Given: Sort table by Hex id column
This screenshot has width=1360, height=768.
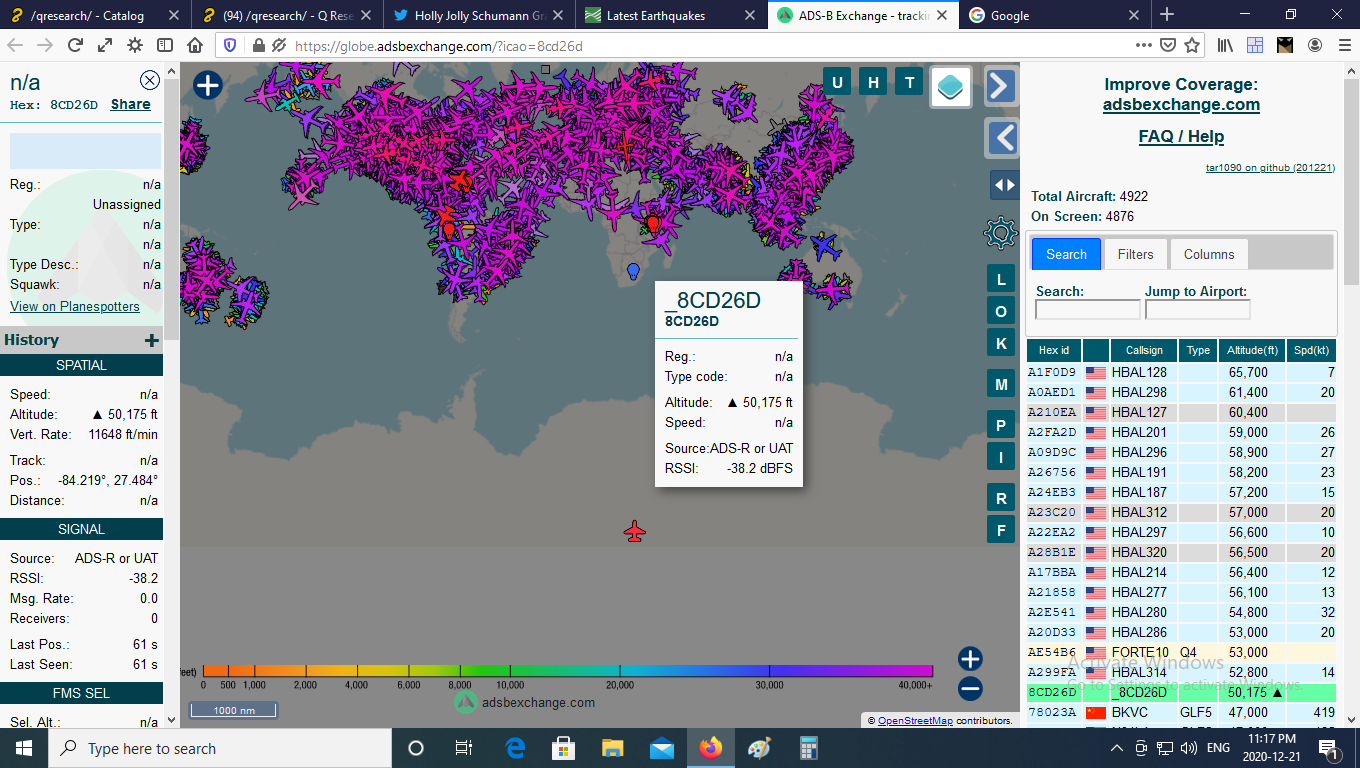Looking at the screenshot, I should [x=1054, y=350].
